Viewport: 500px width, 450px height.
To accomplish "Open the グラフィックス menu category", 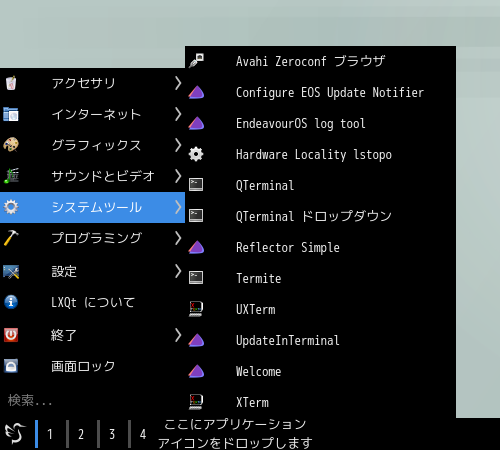I will pos(92,145).
